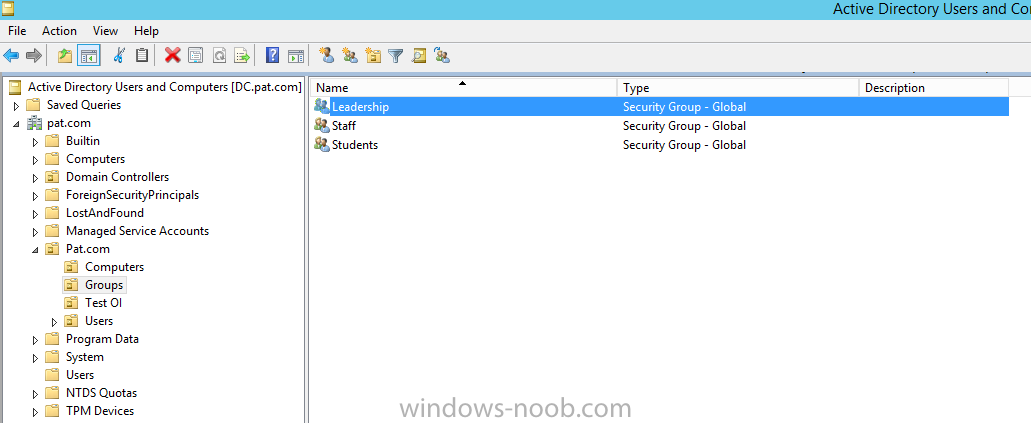Expand the Users OU under Pat.com
1031x423 pixels.
coord(54,321)
